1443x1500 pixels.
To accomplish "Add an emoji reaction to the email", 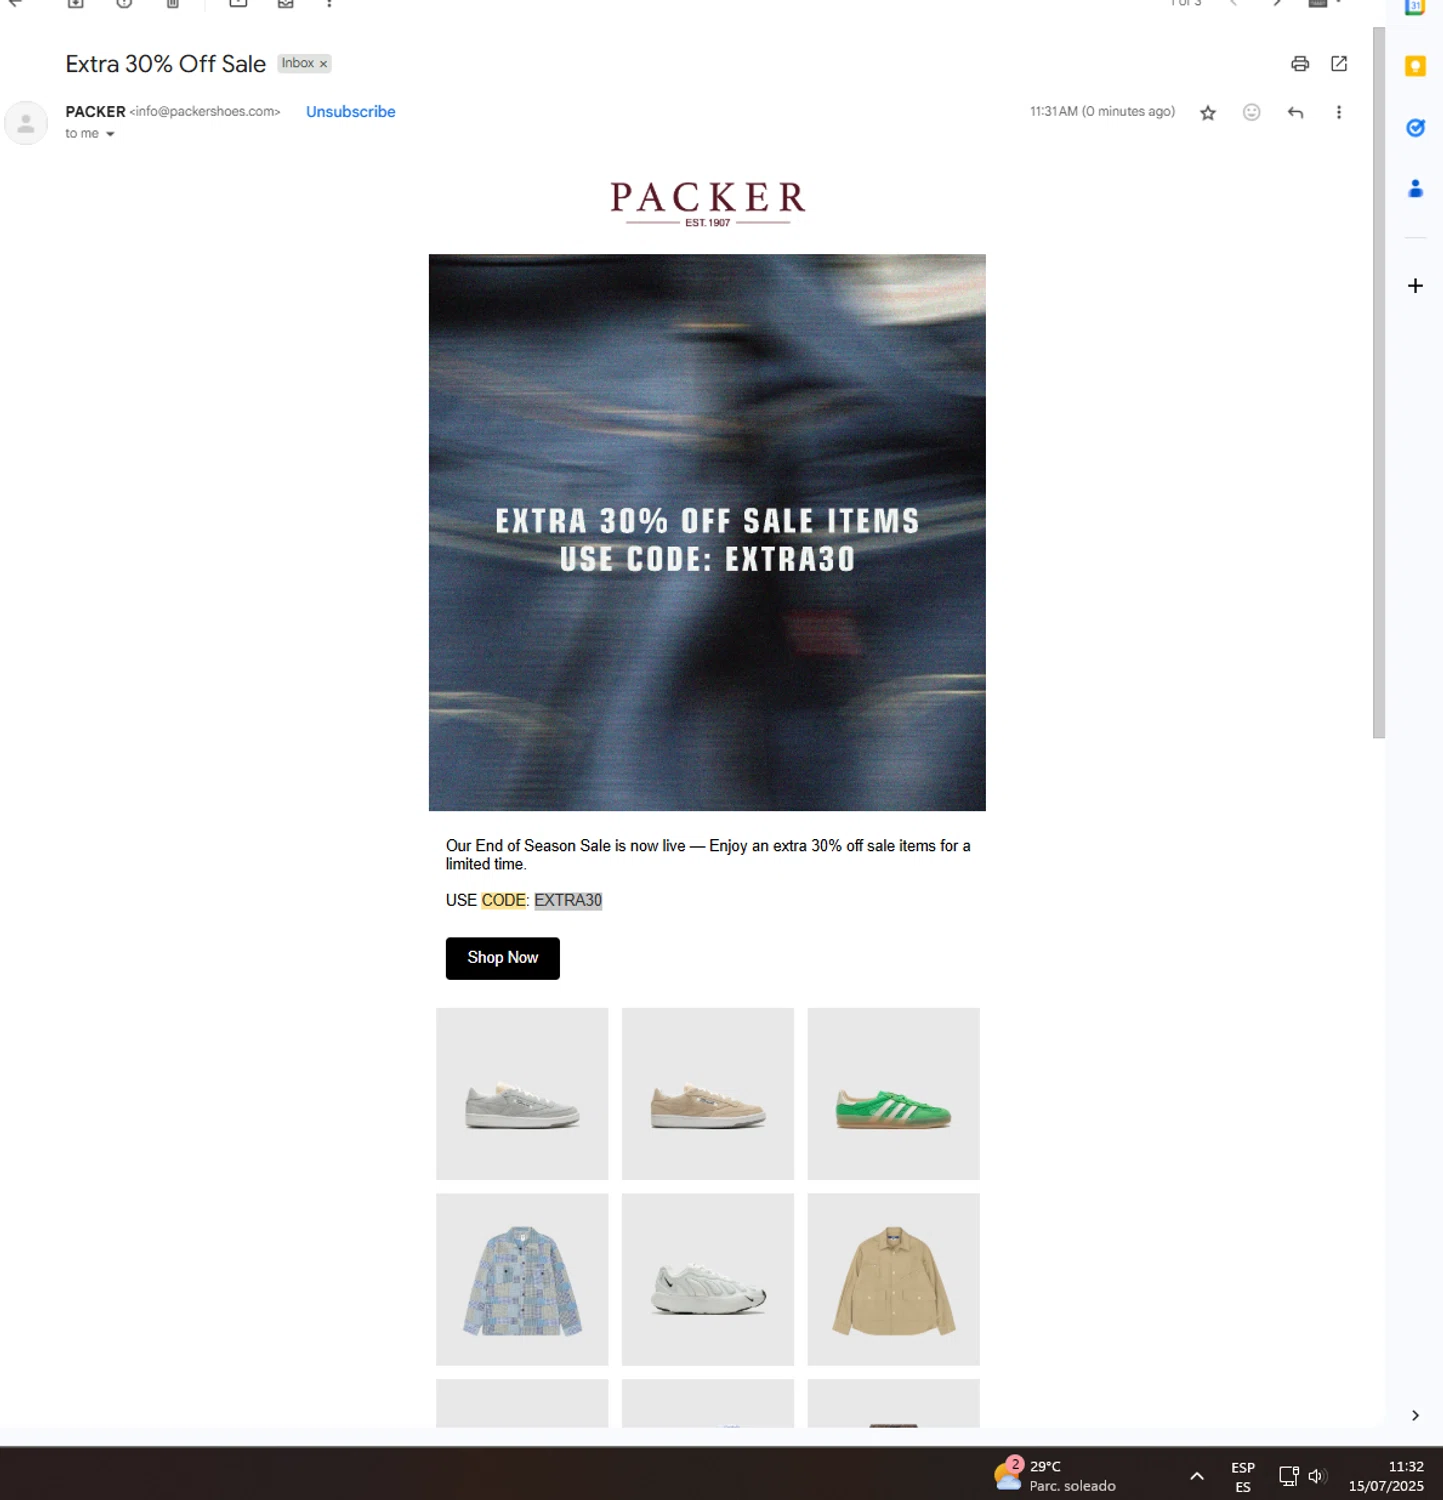I will tap(1251, 112).
